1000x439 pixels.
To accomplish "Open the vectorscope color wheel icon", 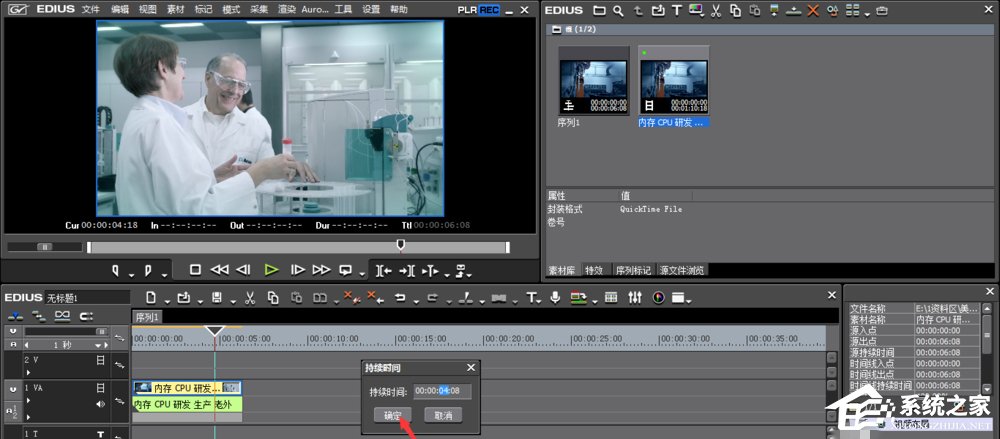I will 658,297.
